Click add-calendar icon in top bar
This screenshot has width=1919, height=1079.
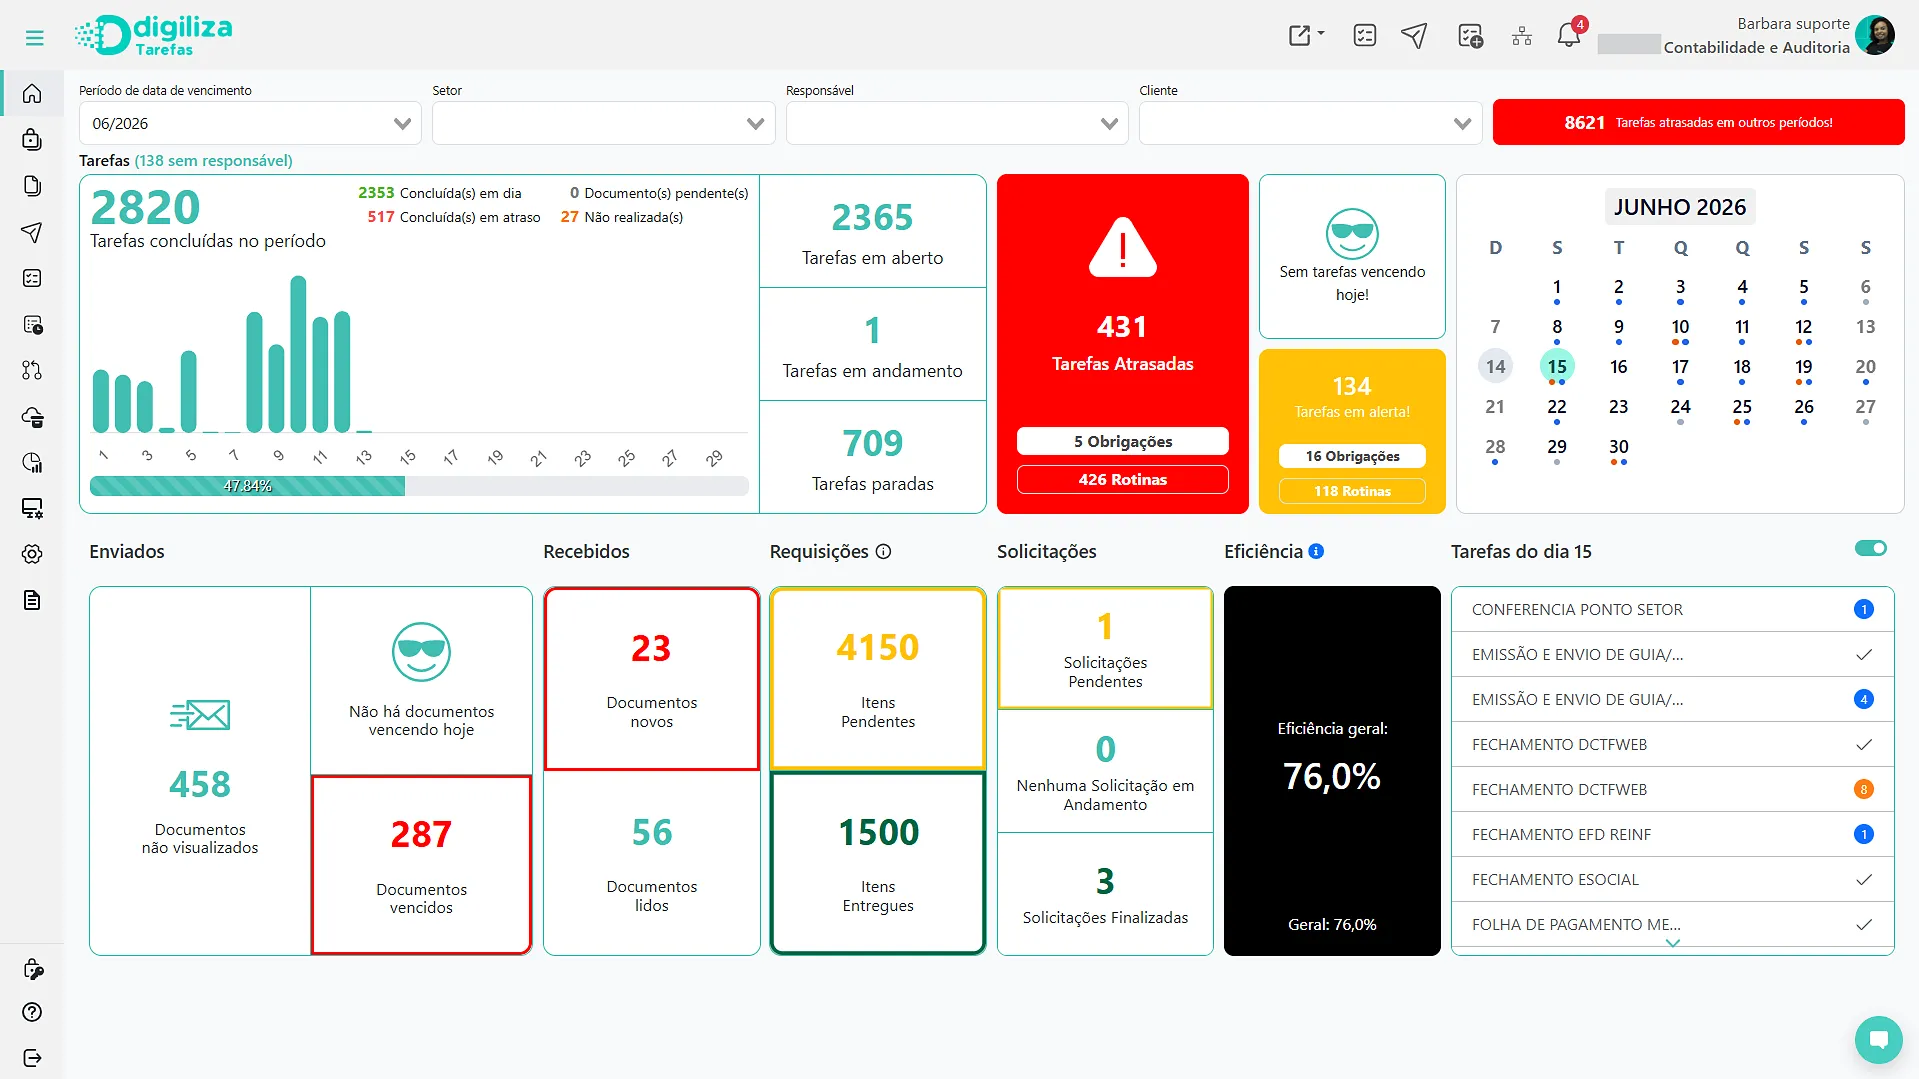pos(1470,36)
